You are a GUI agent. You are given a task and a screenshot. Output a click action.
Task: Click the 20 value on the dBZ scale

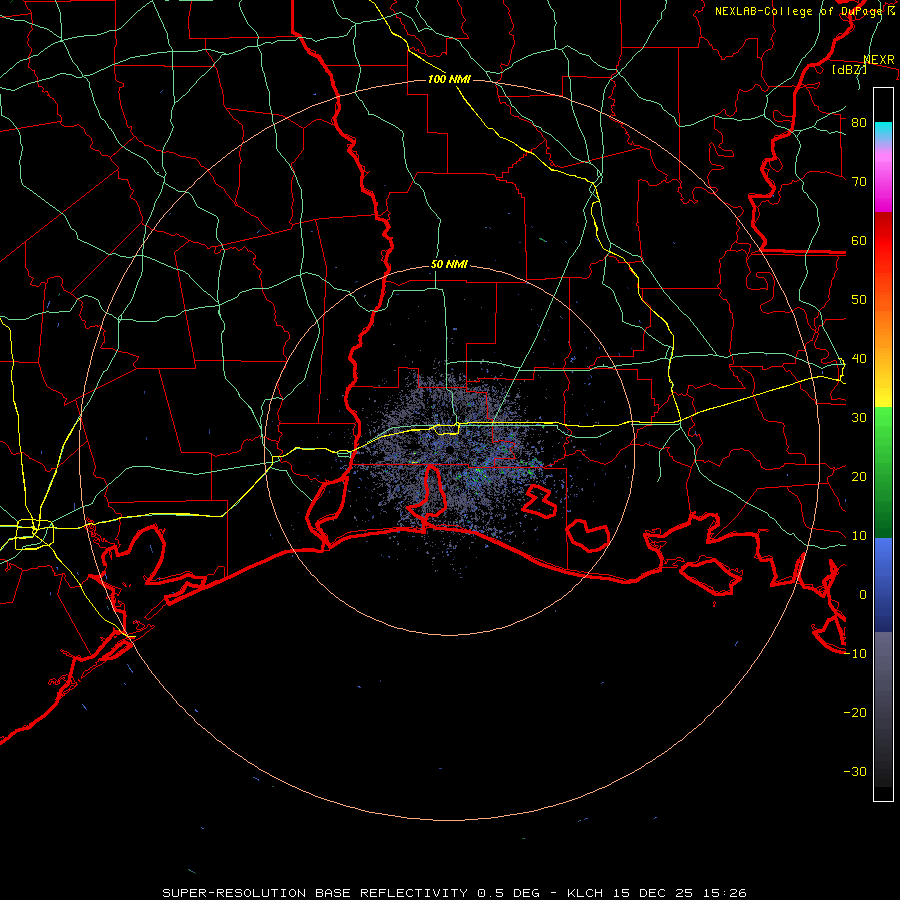coord(859,477)
